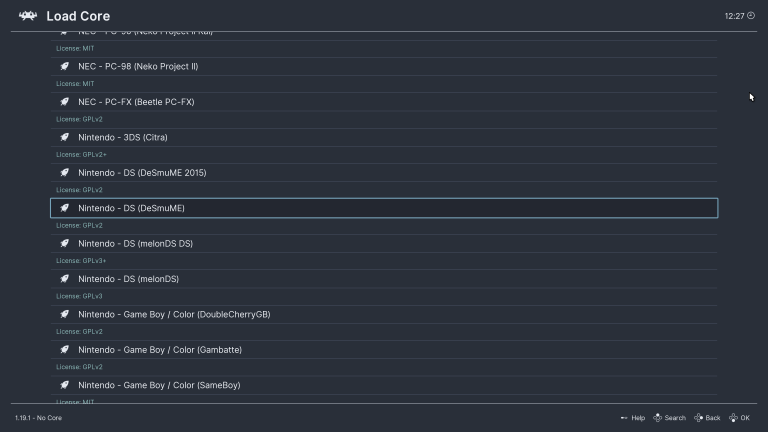The image size is (768, 432).
Task: Select the Nintendo - DS (DeSmuME) core
Action: [131, 208]
